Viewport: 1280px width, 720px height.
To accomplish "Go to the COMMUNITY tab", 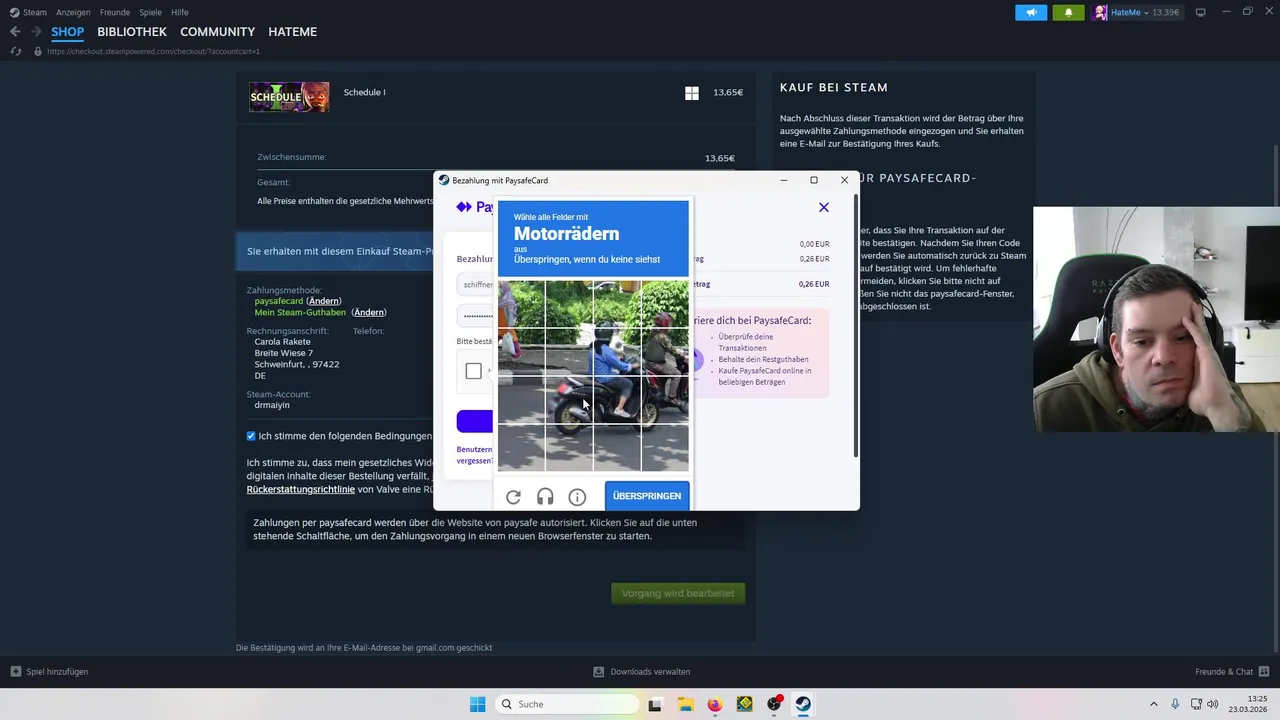I will click(217, 32).
